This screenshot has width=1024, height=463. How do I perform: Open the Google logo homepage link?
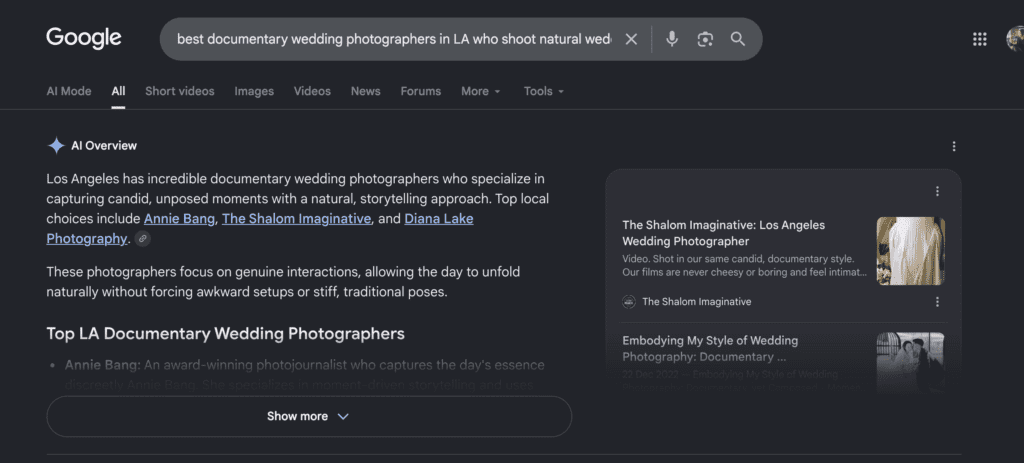click(x=84, y=38)
